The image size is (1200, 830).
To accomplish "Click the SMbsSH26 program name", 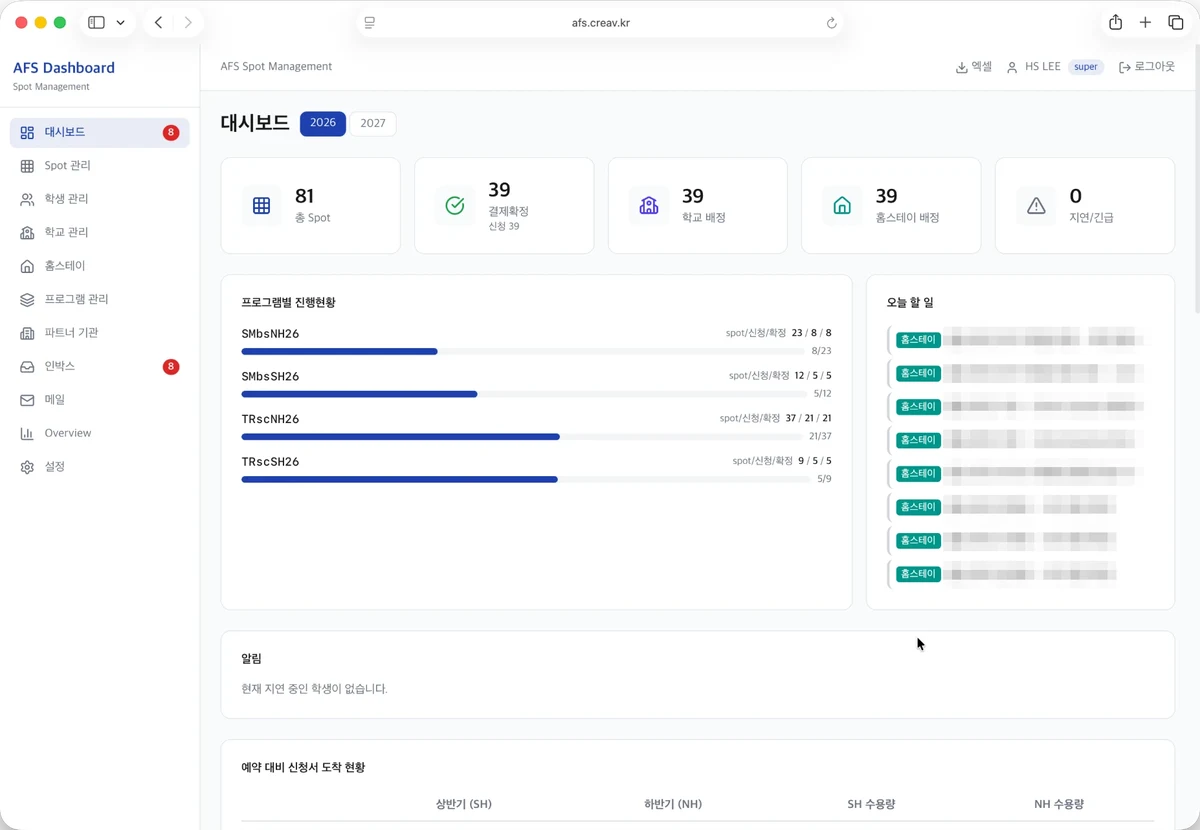I will pos(270,377).
